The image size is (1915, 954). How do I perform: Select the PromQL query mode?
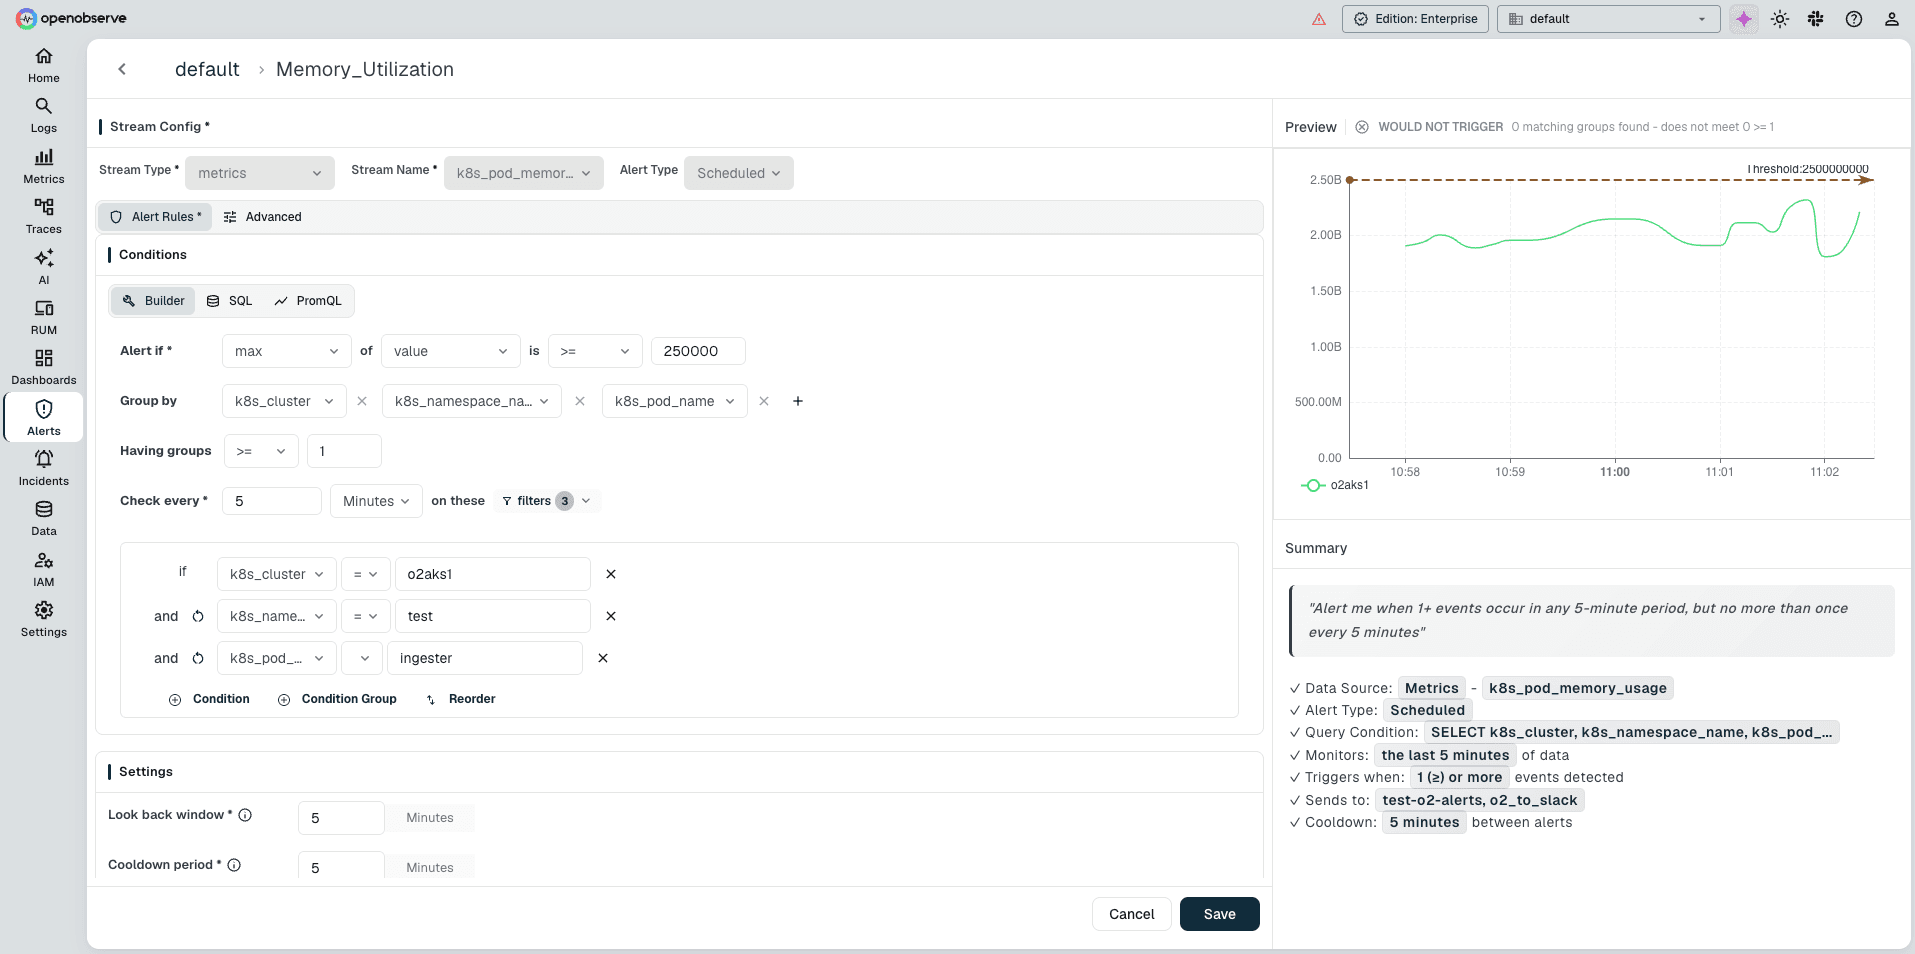(x=308, y=301)
